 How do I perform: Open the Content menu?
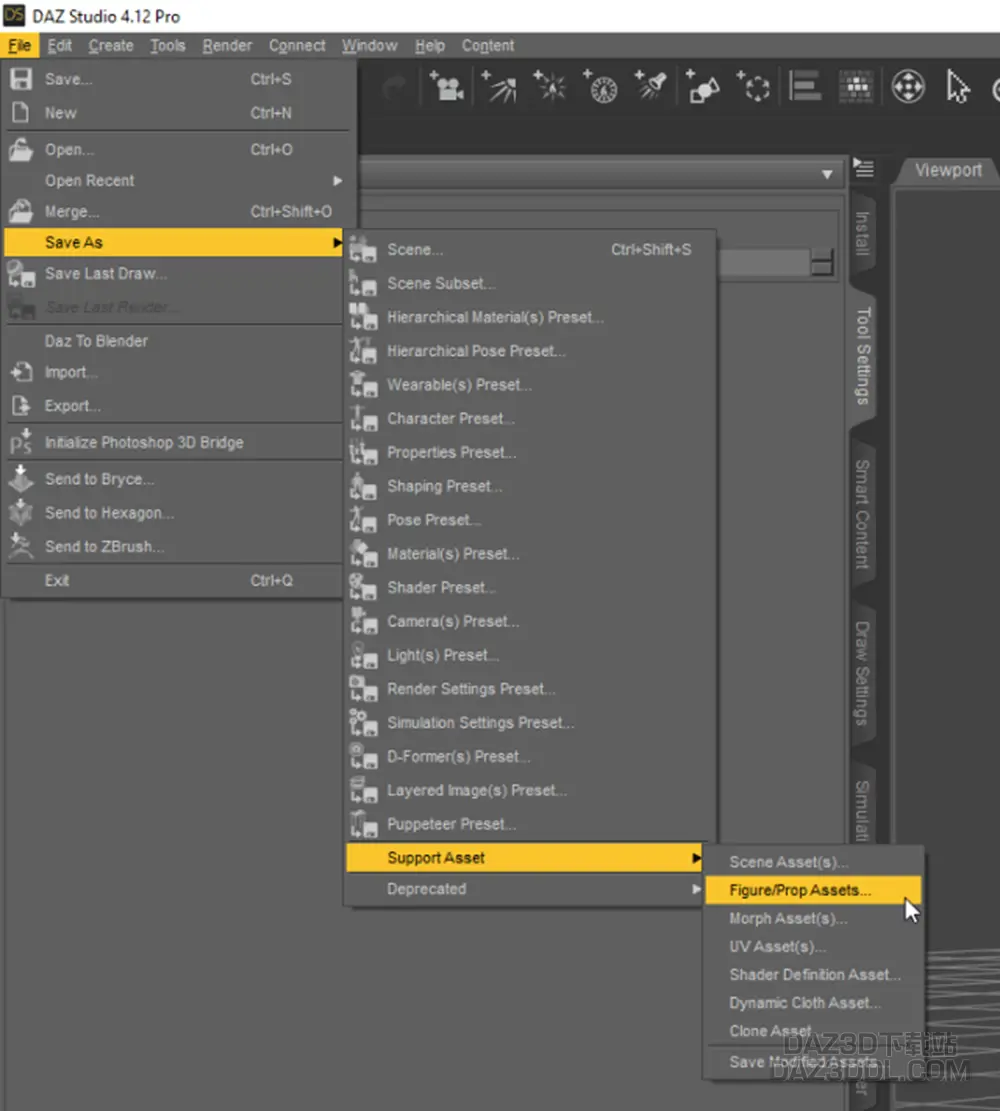488,45
